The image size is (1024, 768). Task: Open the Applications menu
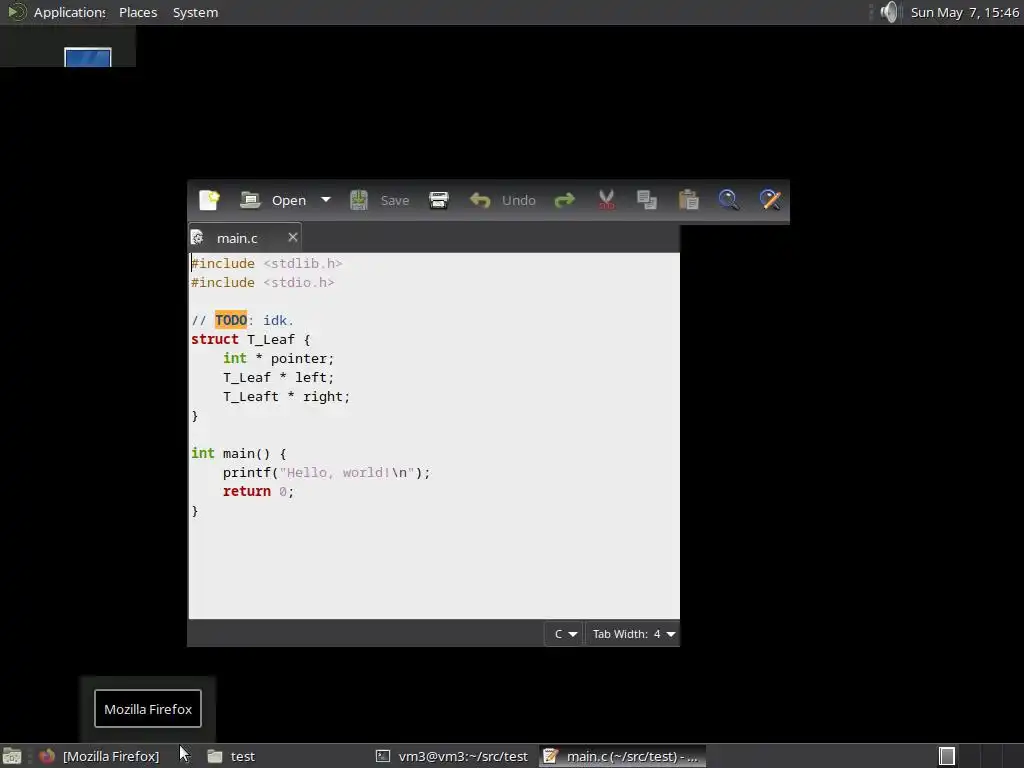[x=69, y=12]
